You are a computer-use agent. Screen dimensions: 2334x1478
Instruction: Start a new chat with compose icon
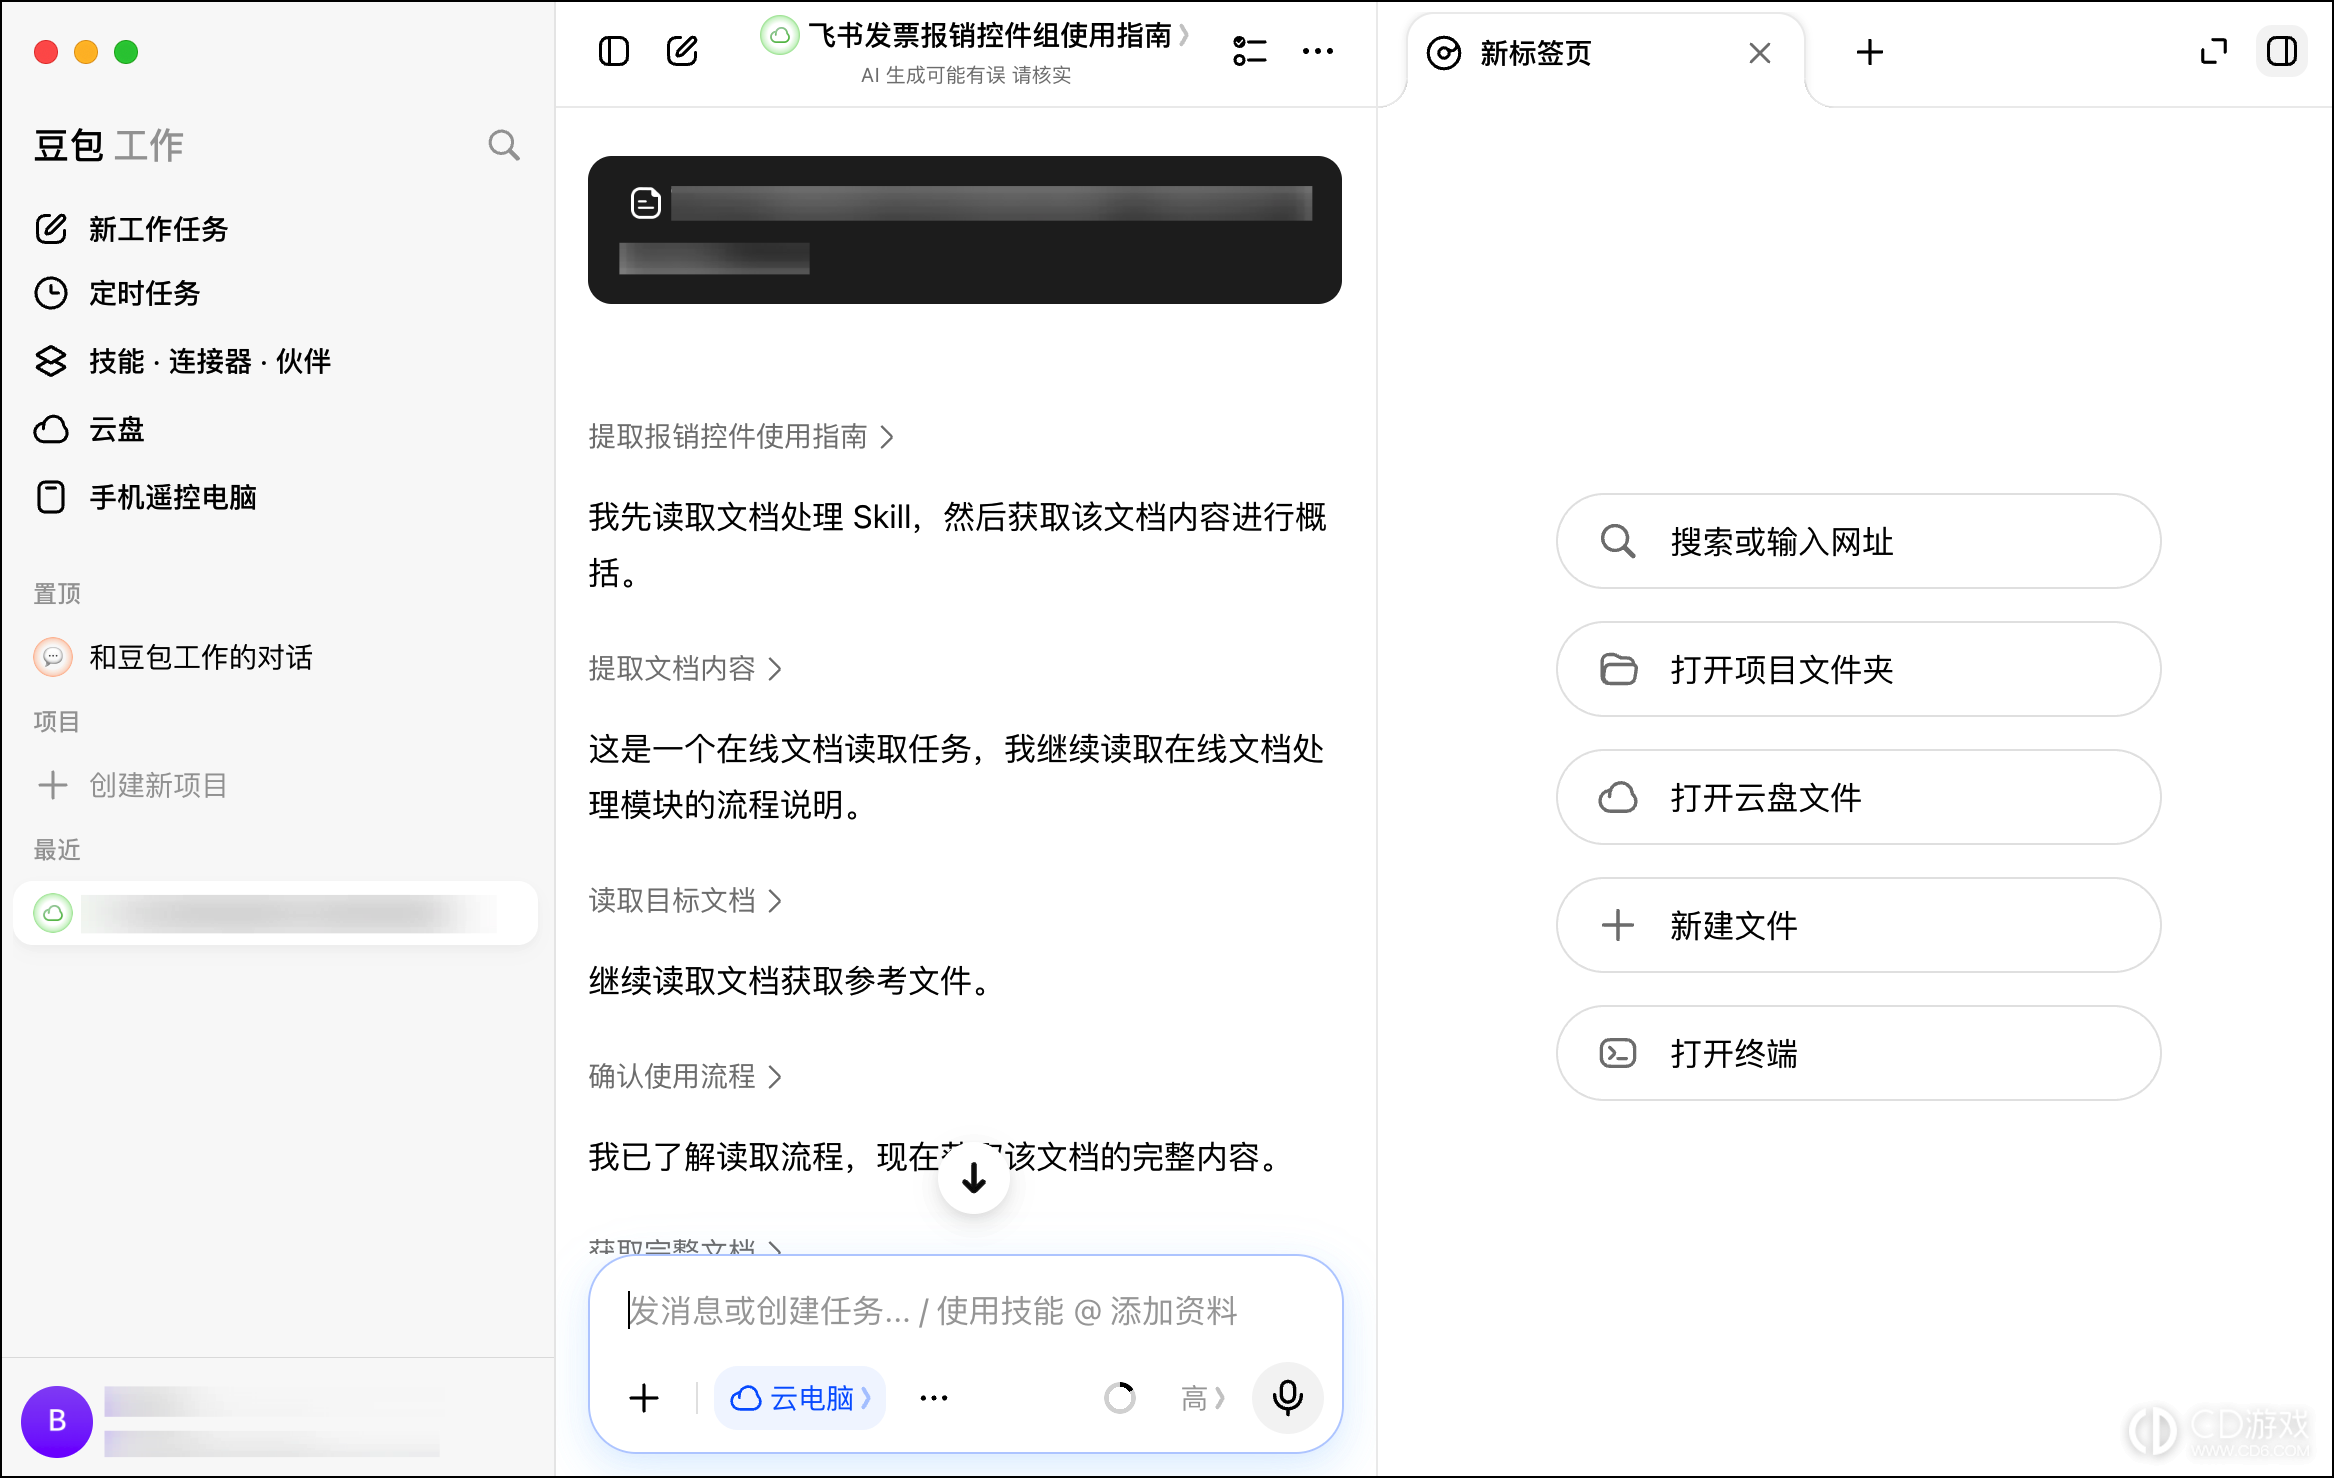tap(682, 51)
